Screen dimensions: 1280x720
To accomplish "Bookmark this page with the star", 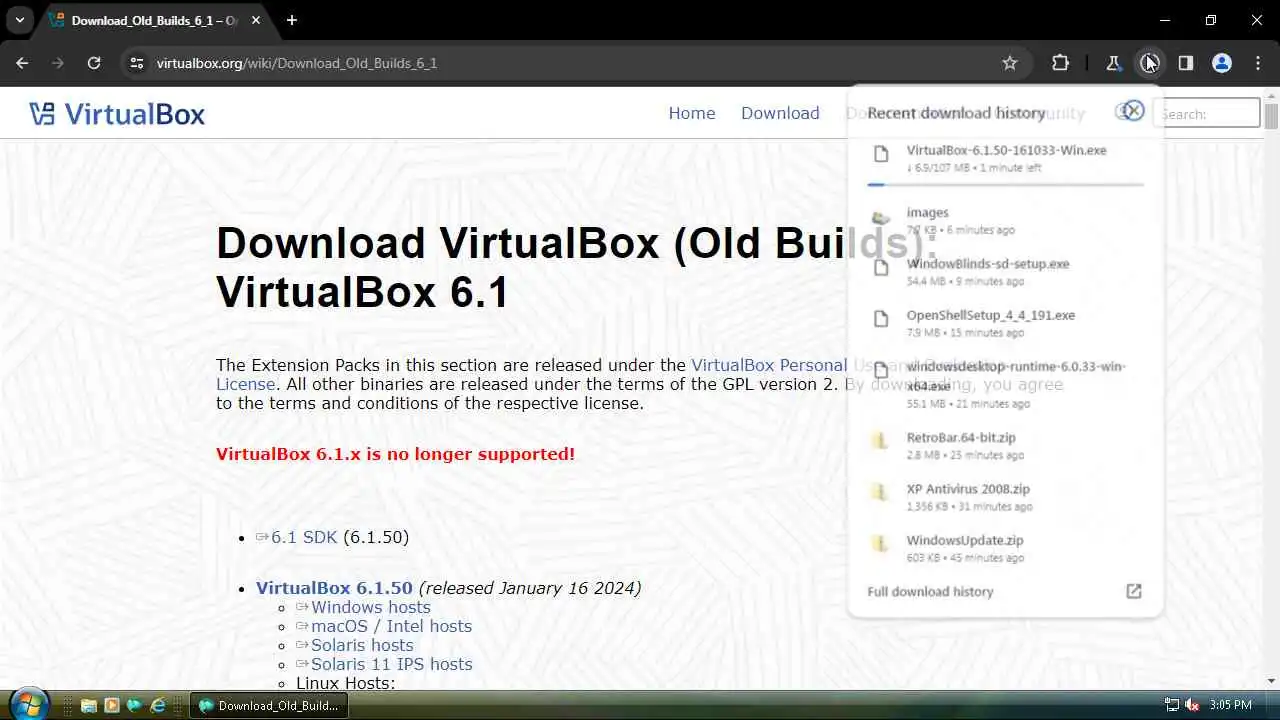I will pyautogui.click(x=1010, y=63).
